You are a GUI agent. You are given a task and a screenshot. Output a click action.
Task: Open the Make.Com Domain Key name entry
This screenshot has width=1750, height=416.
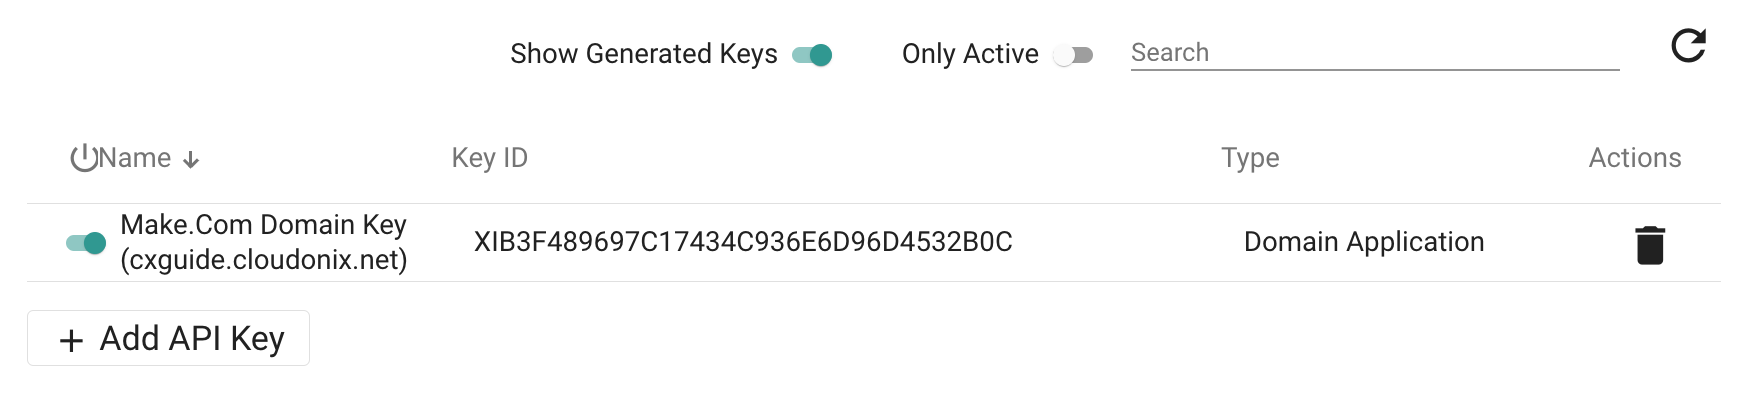coord(263,225)
